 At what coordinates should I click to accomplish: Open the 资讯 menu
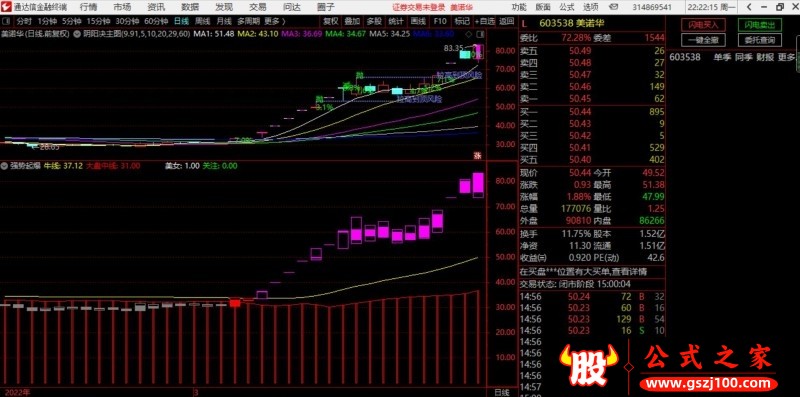pyautogui.click(x=156, y=7)
